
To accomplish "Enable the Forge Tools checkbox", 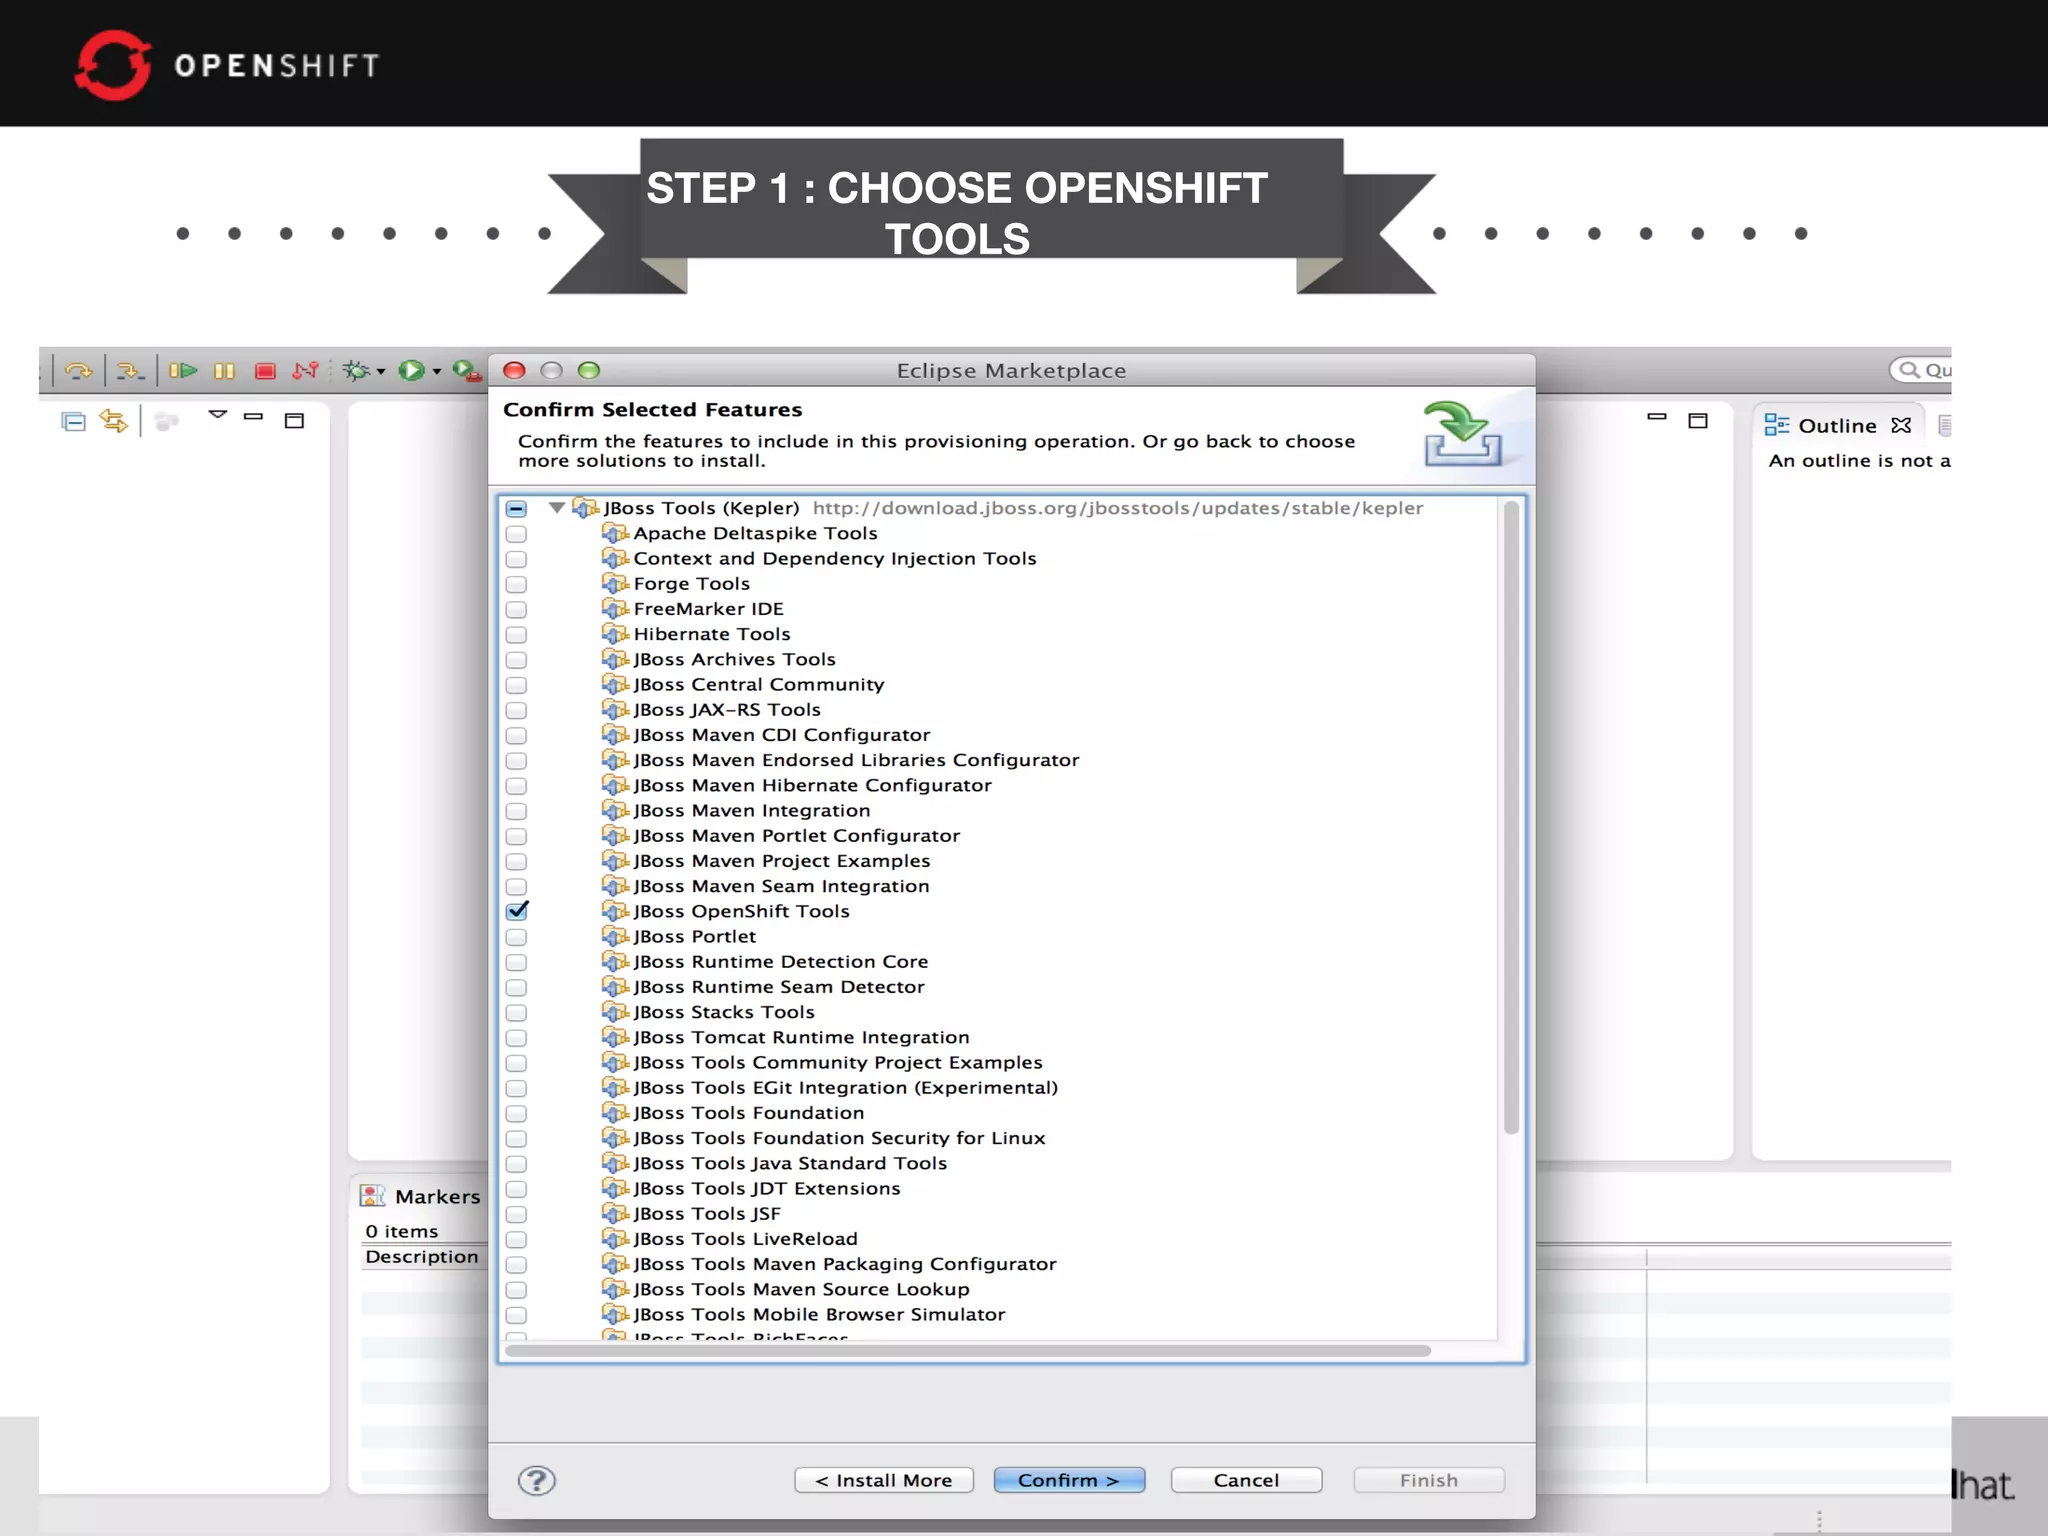I will [516, 584].
